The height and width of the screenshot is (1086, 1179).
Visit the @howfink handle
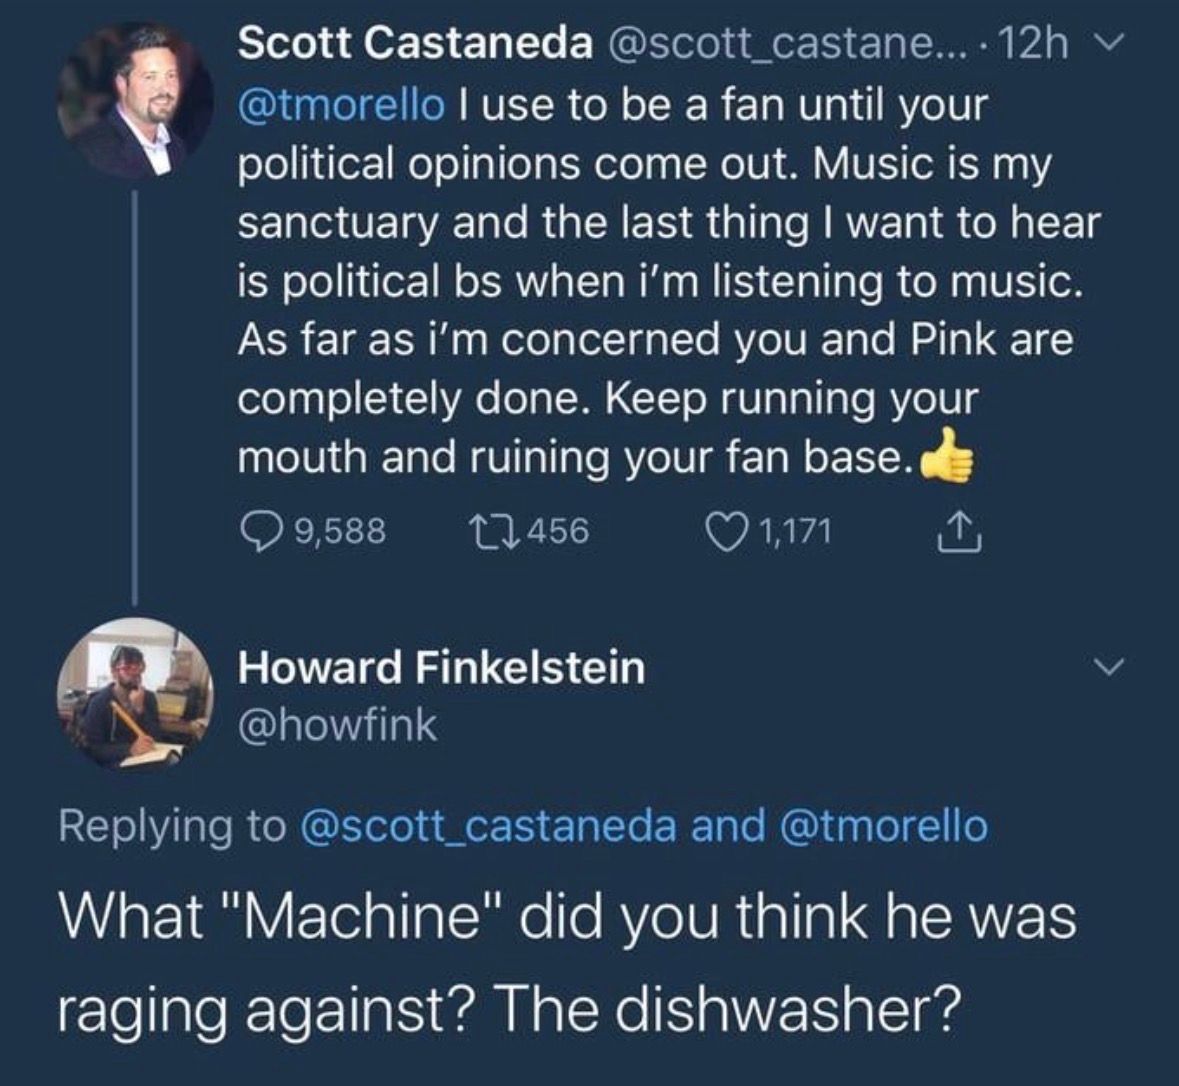click(x=337, y=725)
